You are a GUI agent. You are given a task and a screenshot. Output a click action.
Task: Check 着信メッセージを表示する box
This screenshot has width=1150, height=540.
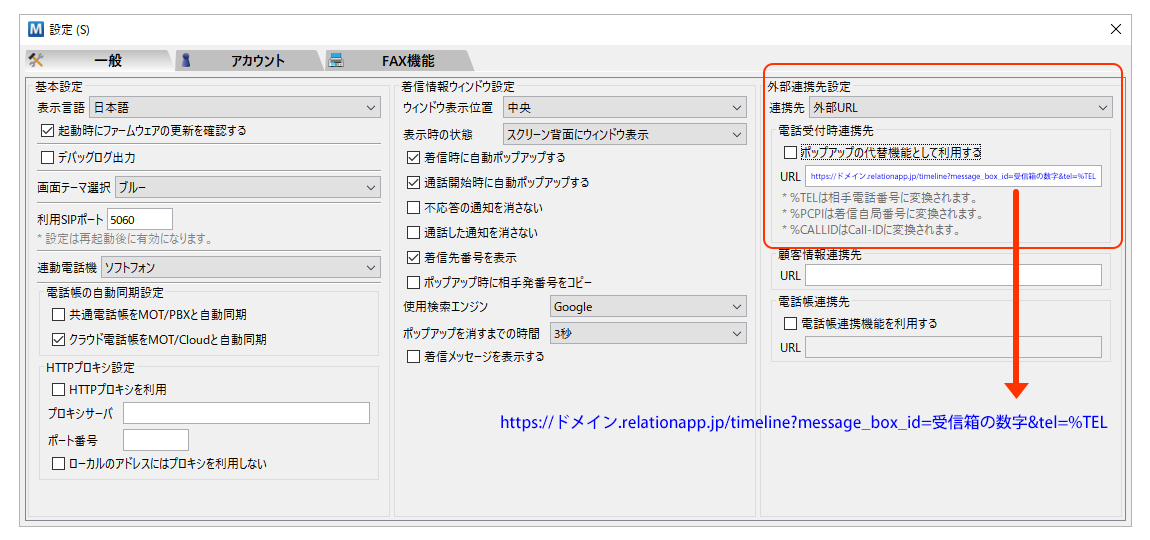414,357
